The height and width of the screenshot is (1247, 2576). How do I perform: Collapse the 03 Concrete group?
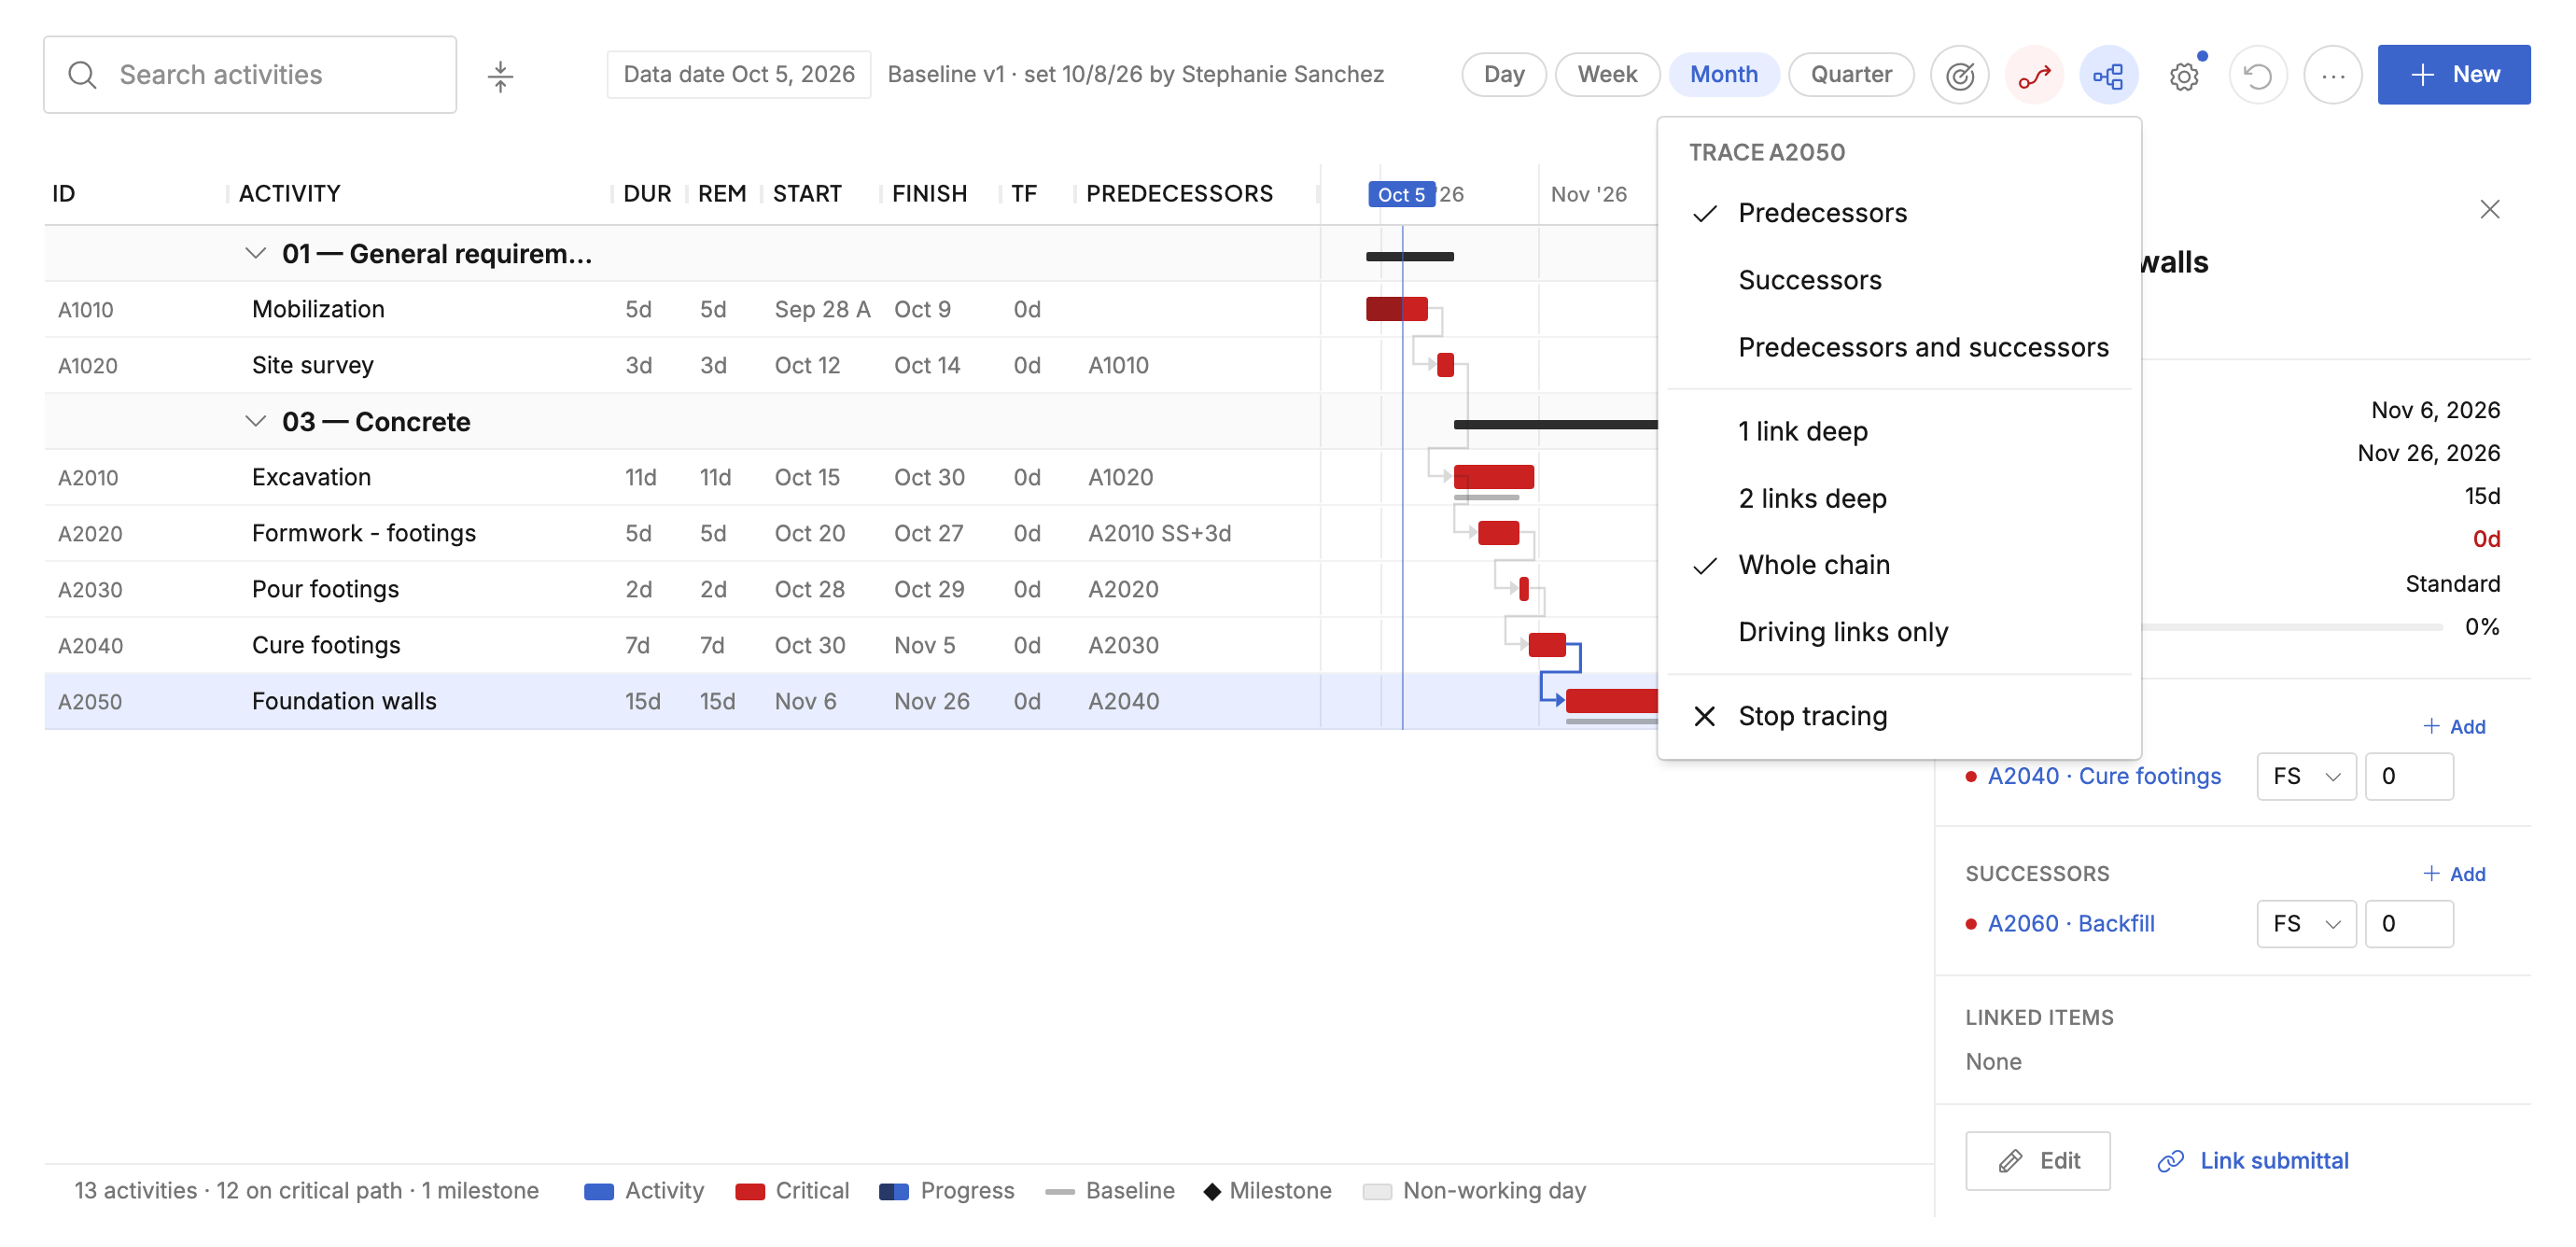click(255, 422)
